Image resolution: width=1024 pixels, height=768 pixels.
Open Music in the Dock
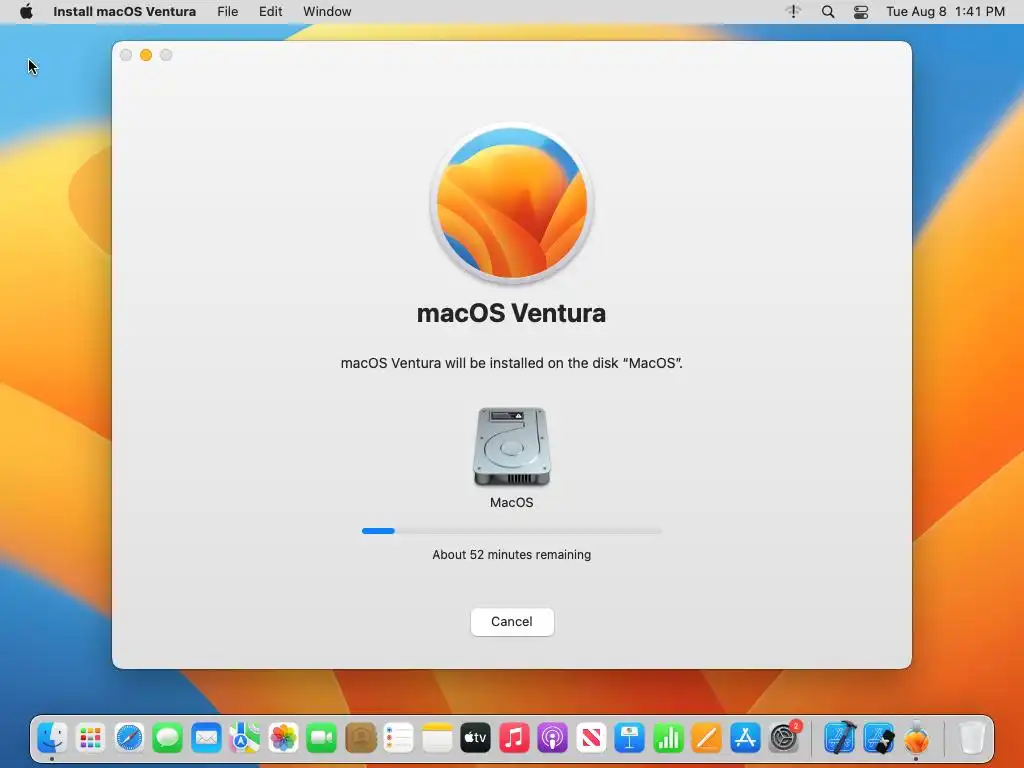(514, 739)
